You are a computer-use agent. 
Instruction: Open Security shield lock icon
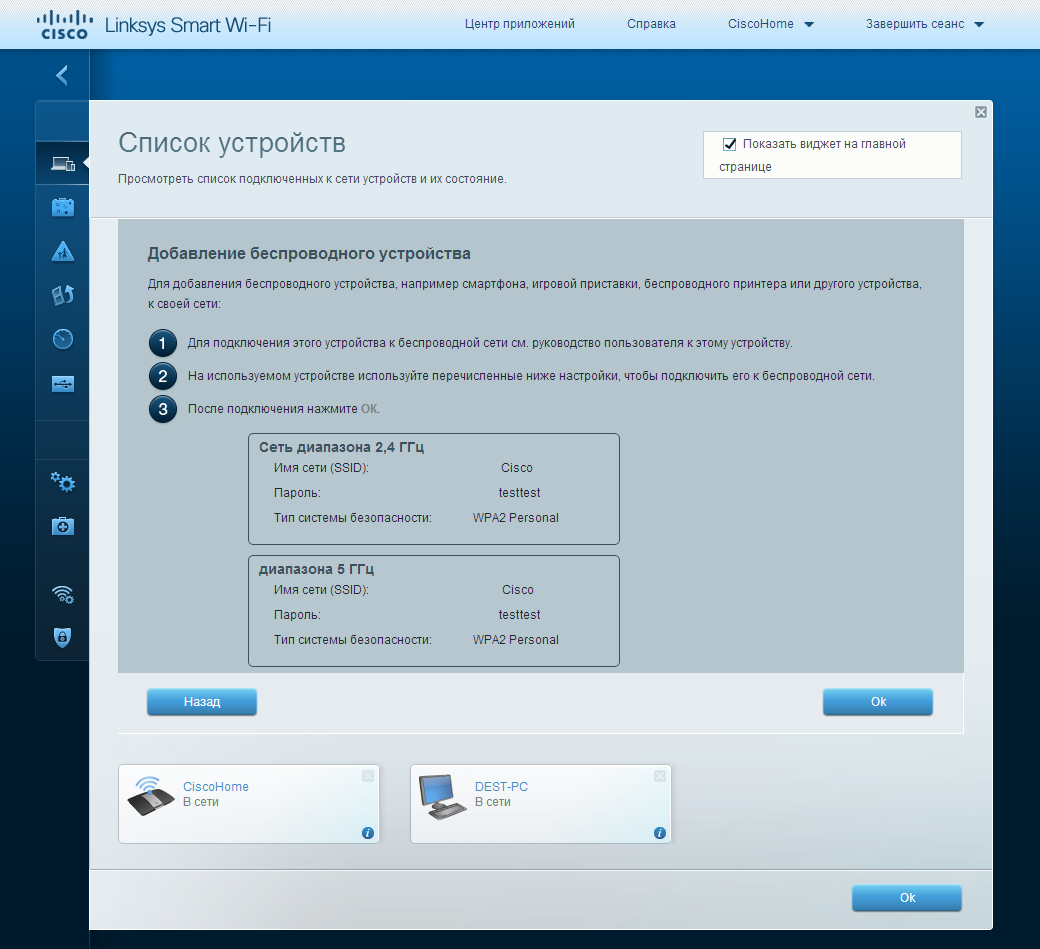click(x=62, y=637)
